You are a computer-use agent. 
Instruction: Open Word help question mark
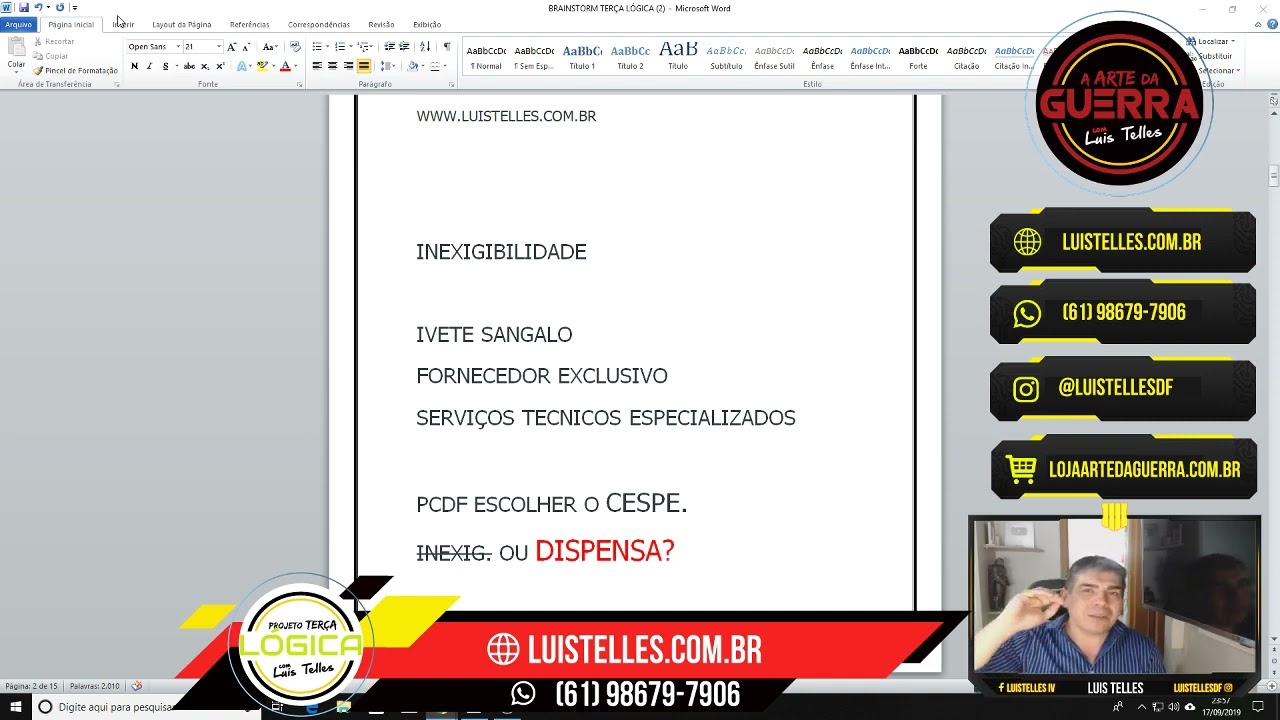click(1272, 24)
